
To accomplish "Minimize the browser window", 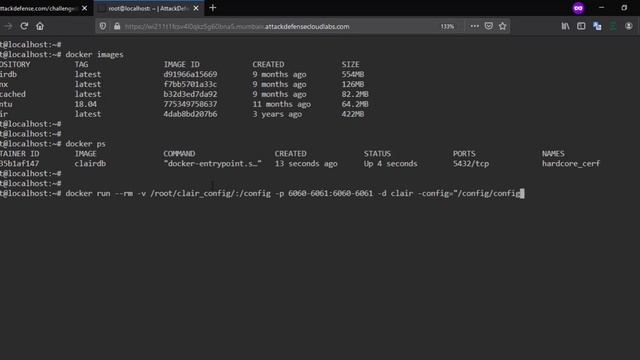I will coord(601,7).
